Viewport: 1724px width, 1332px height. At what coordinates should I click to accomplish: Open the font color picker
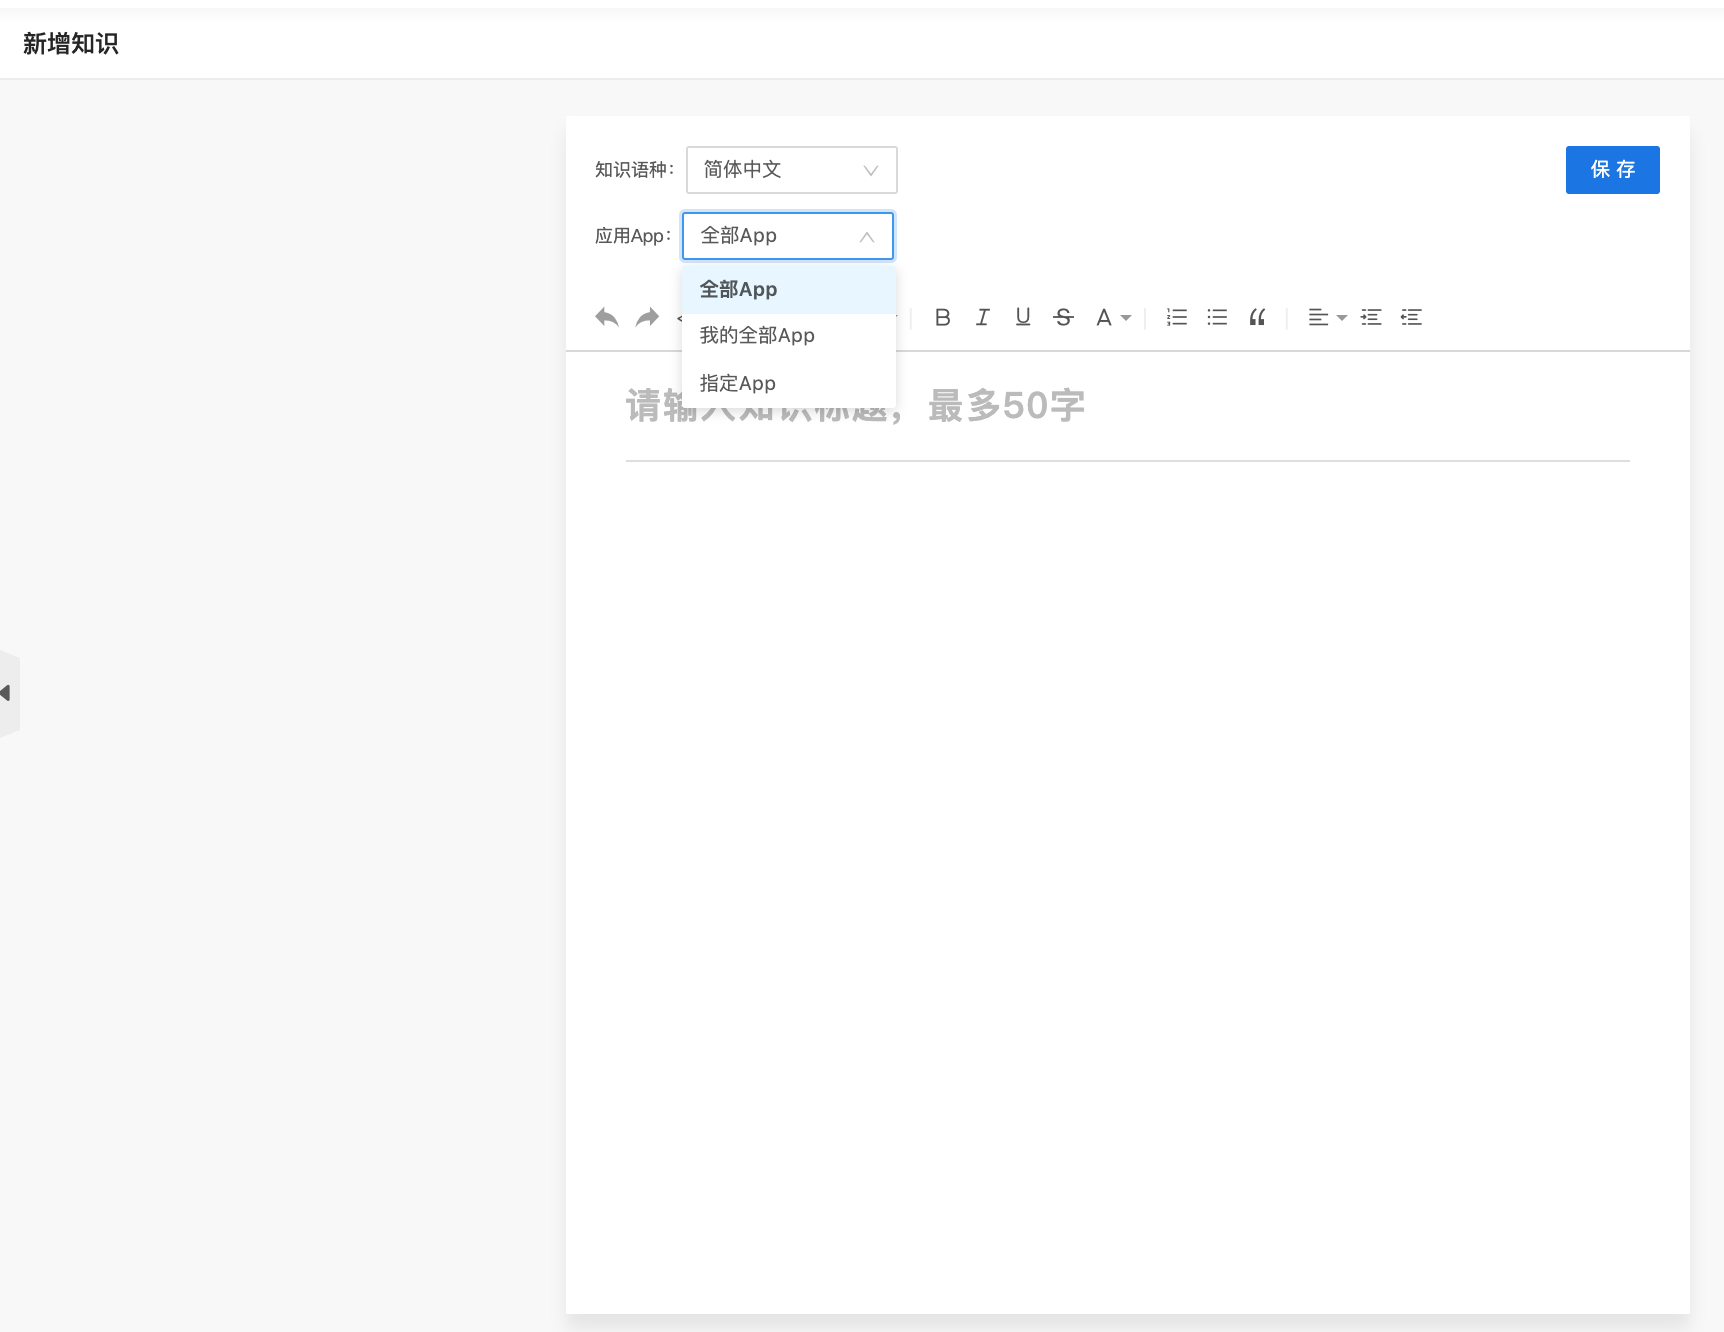(1113, 317)
